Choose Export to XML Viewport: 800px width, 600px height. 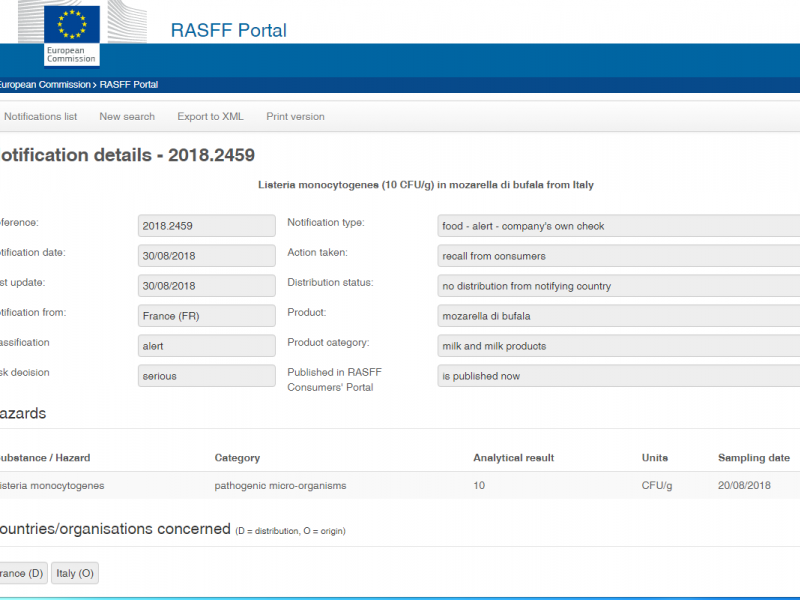(210, 116)
